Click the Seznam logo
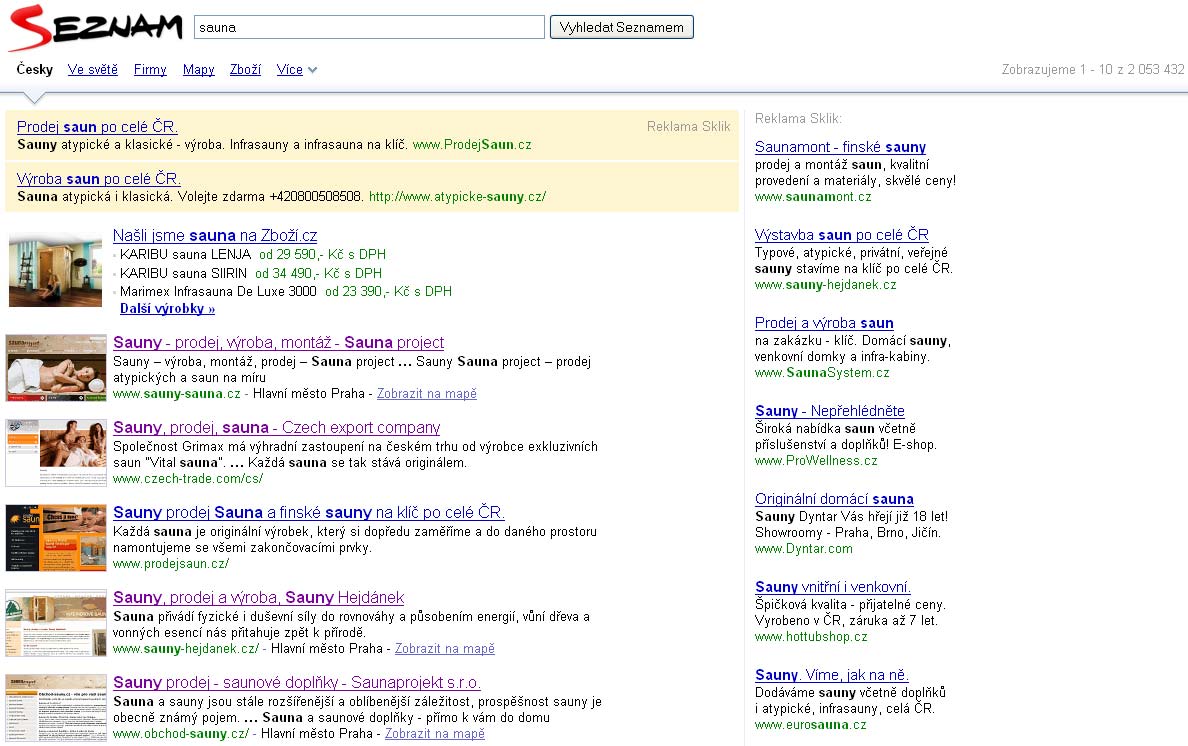This screenshot has height=746, width=1188. [x=95, y=27]
